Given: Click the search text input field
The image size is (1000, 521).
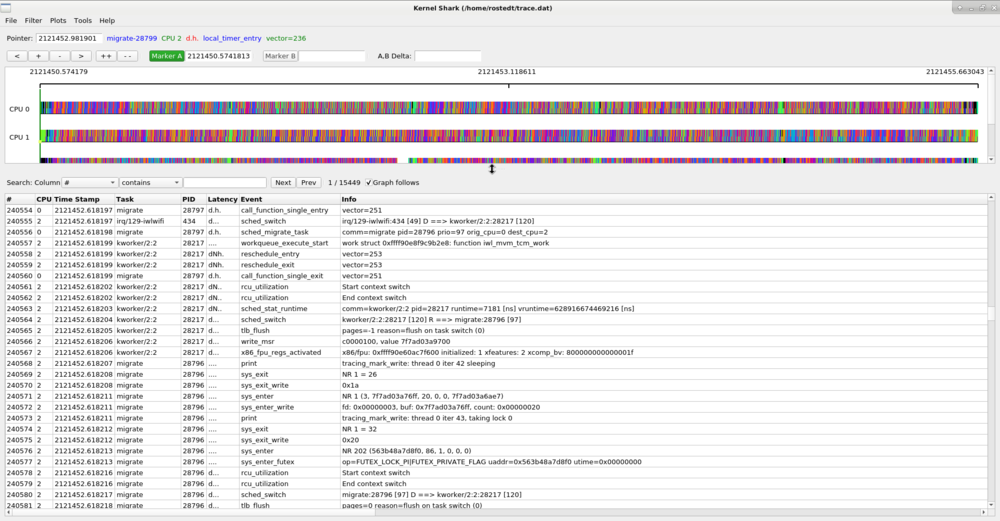Looking at the screenshot, I should [224, 182].
